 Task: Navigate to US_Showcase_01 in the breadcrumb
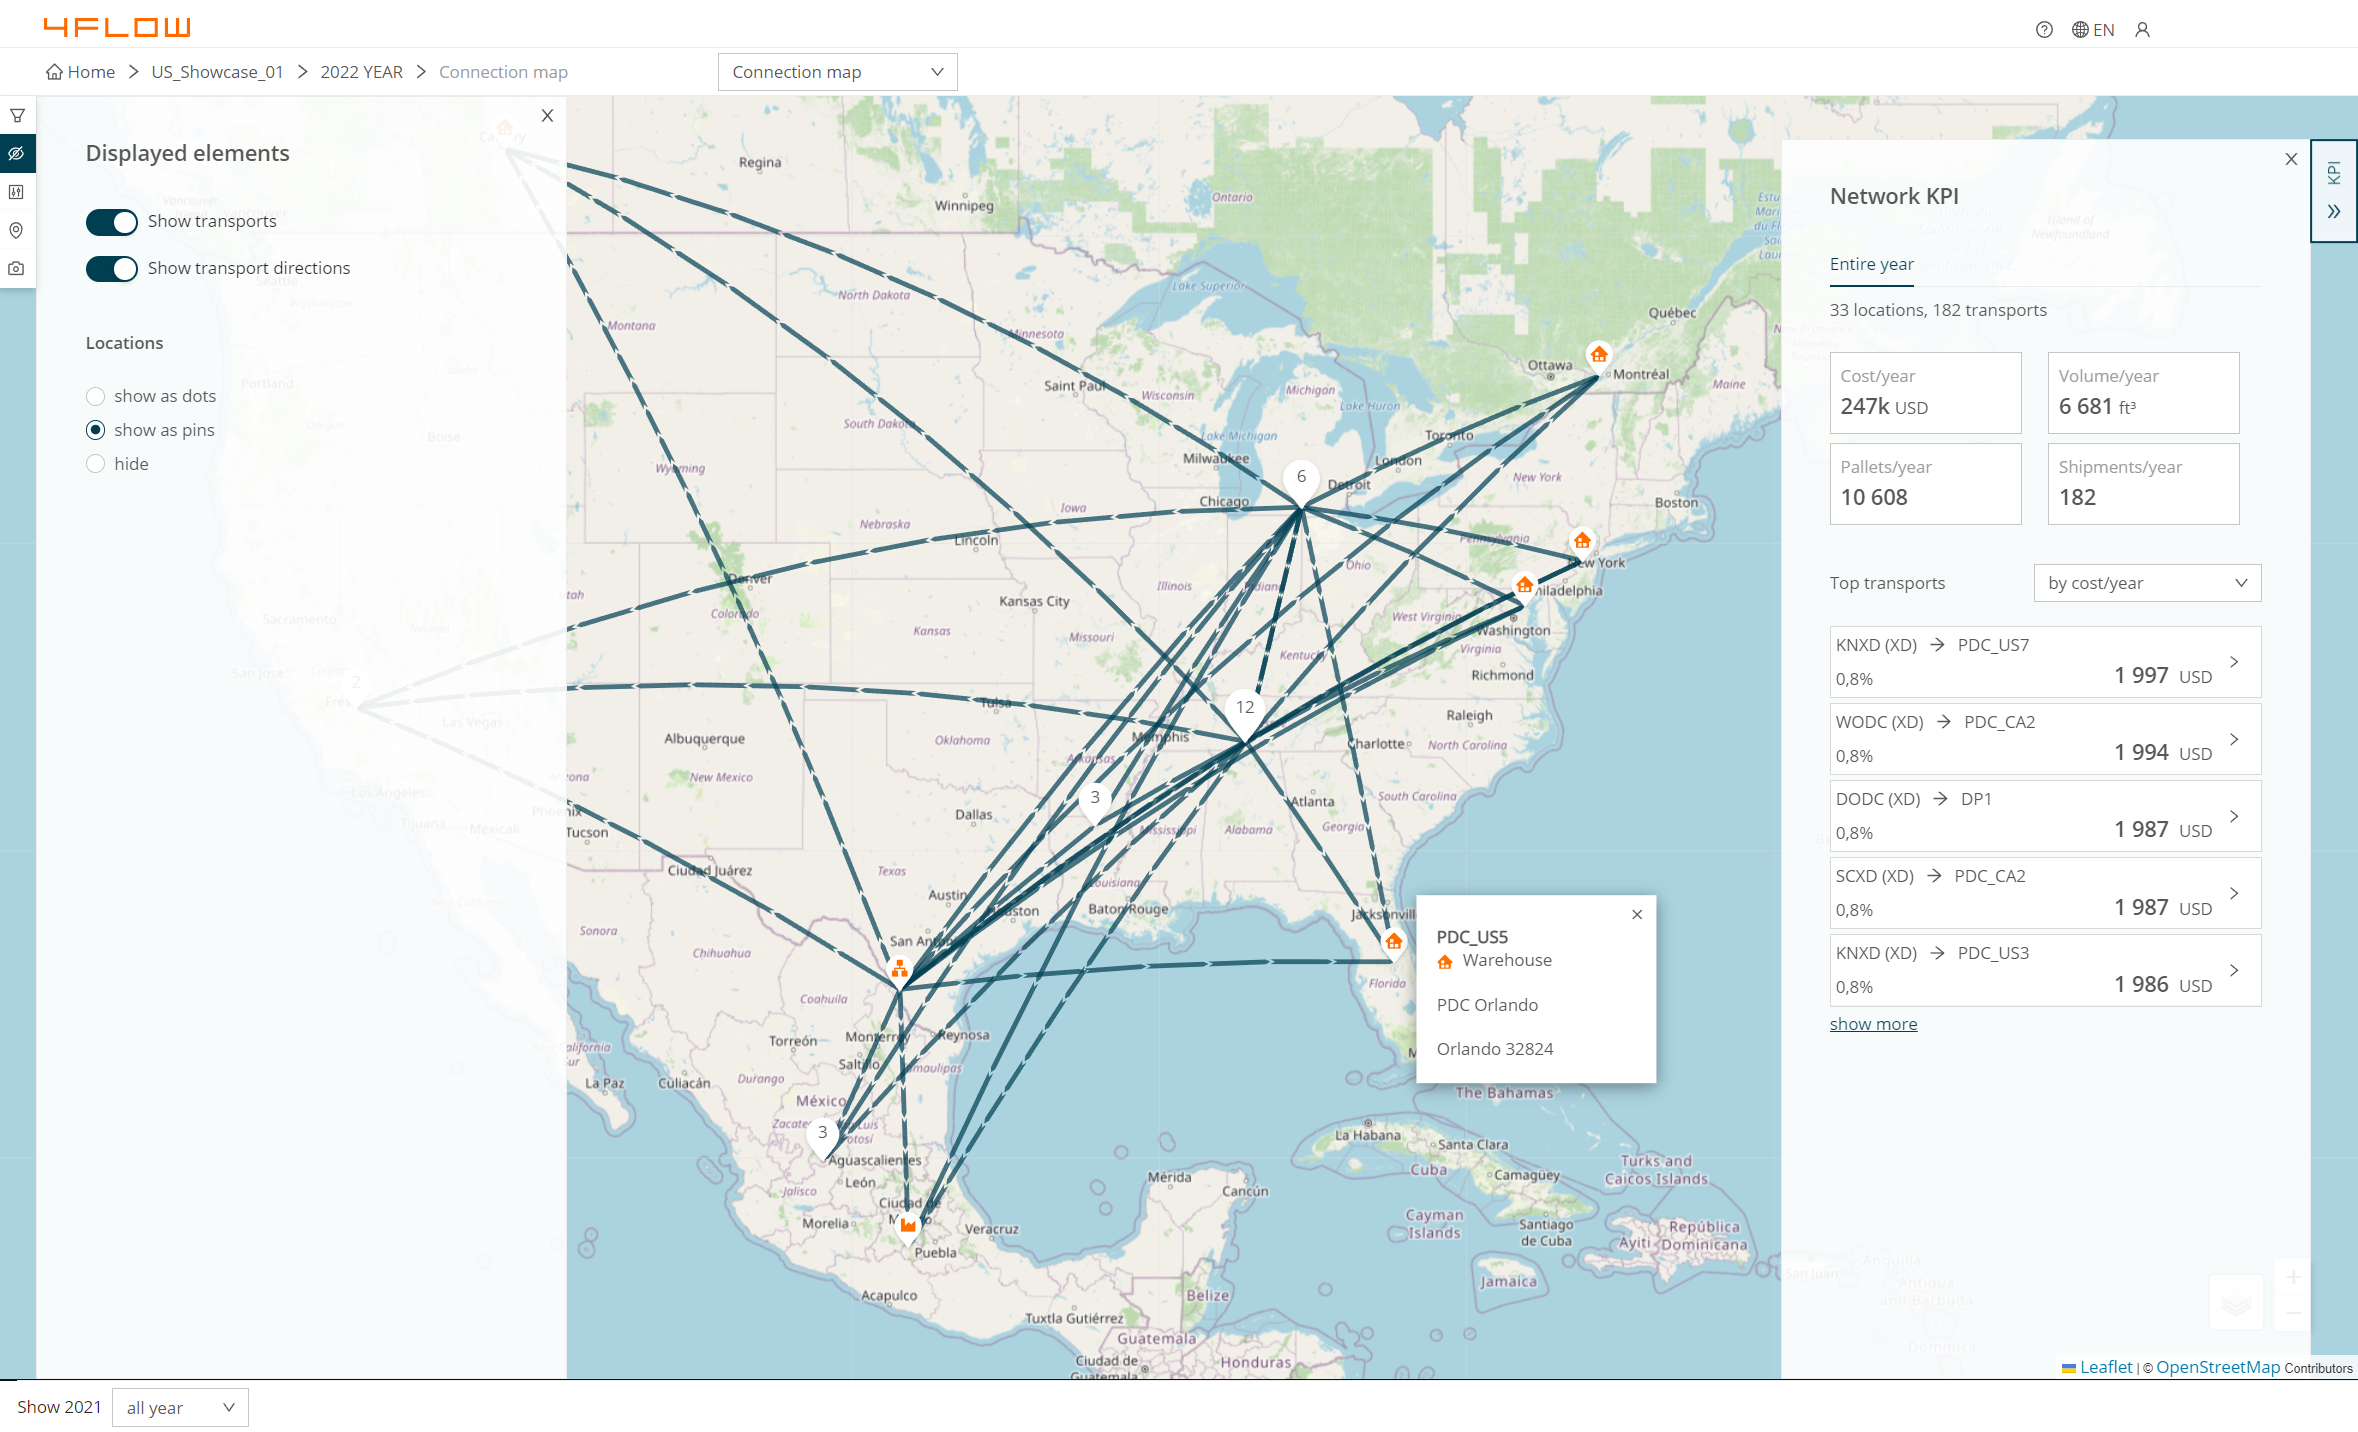216,71
